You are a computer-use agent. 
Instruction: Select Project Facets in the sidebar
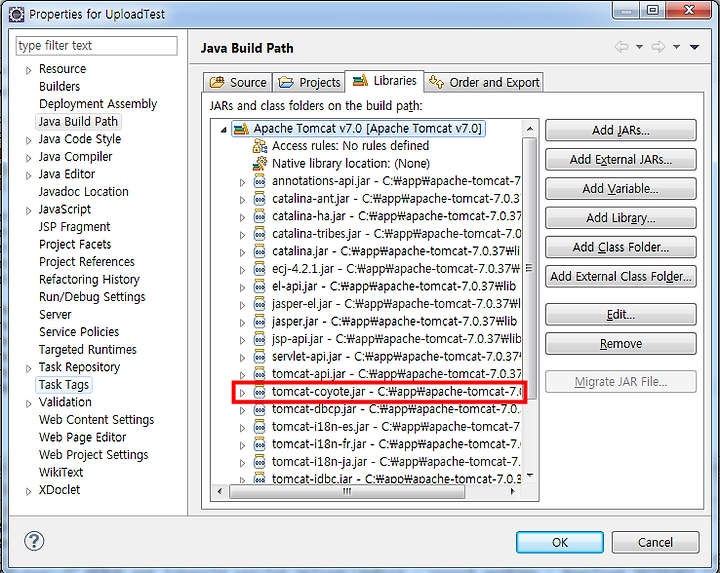[75, 244]
